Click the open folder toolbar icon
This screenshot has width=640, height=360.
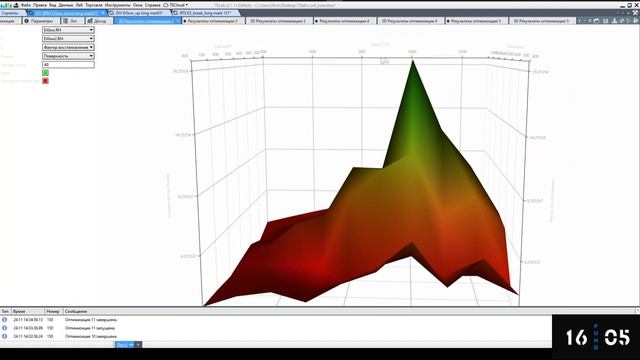point(596,21)
